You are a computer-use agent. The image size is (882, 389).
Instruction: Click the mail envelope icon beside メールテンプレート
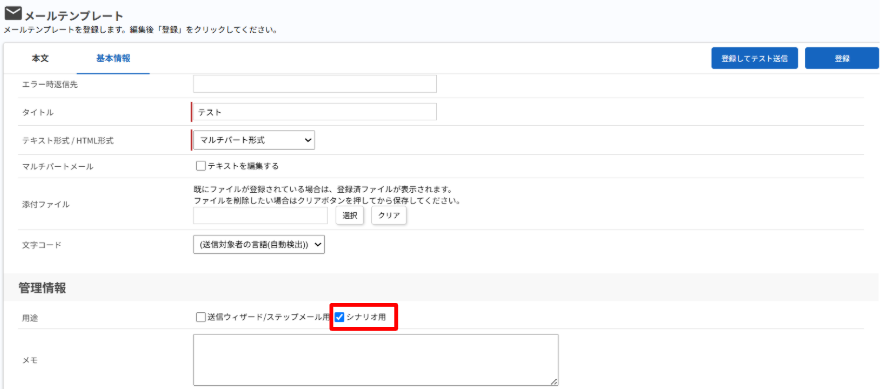[13, 13]
